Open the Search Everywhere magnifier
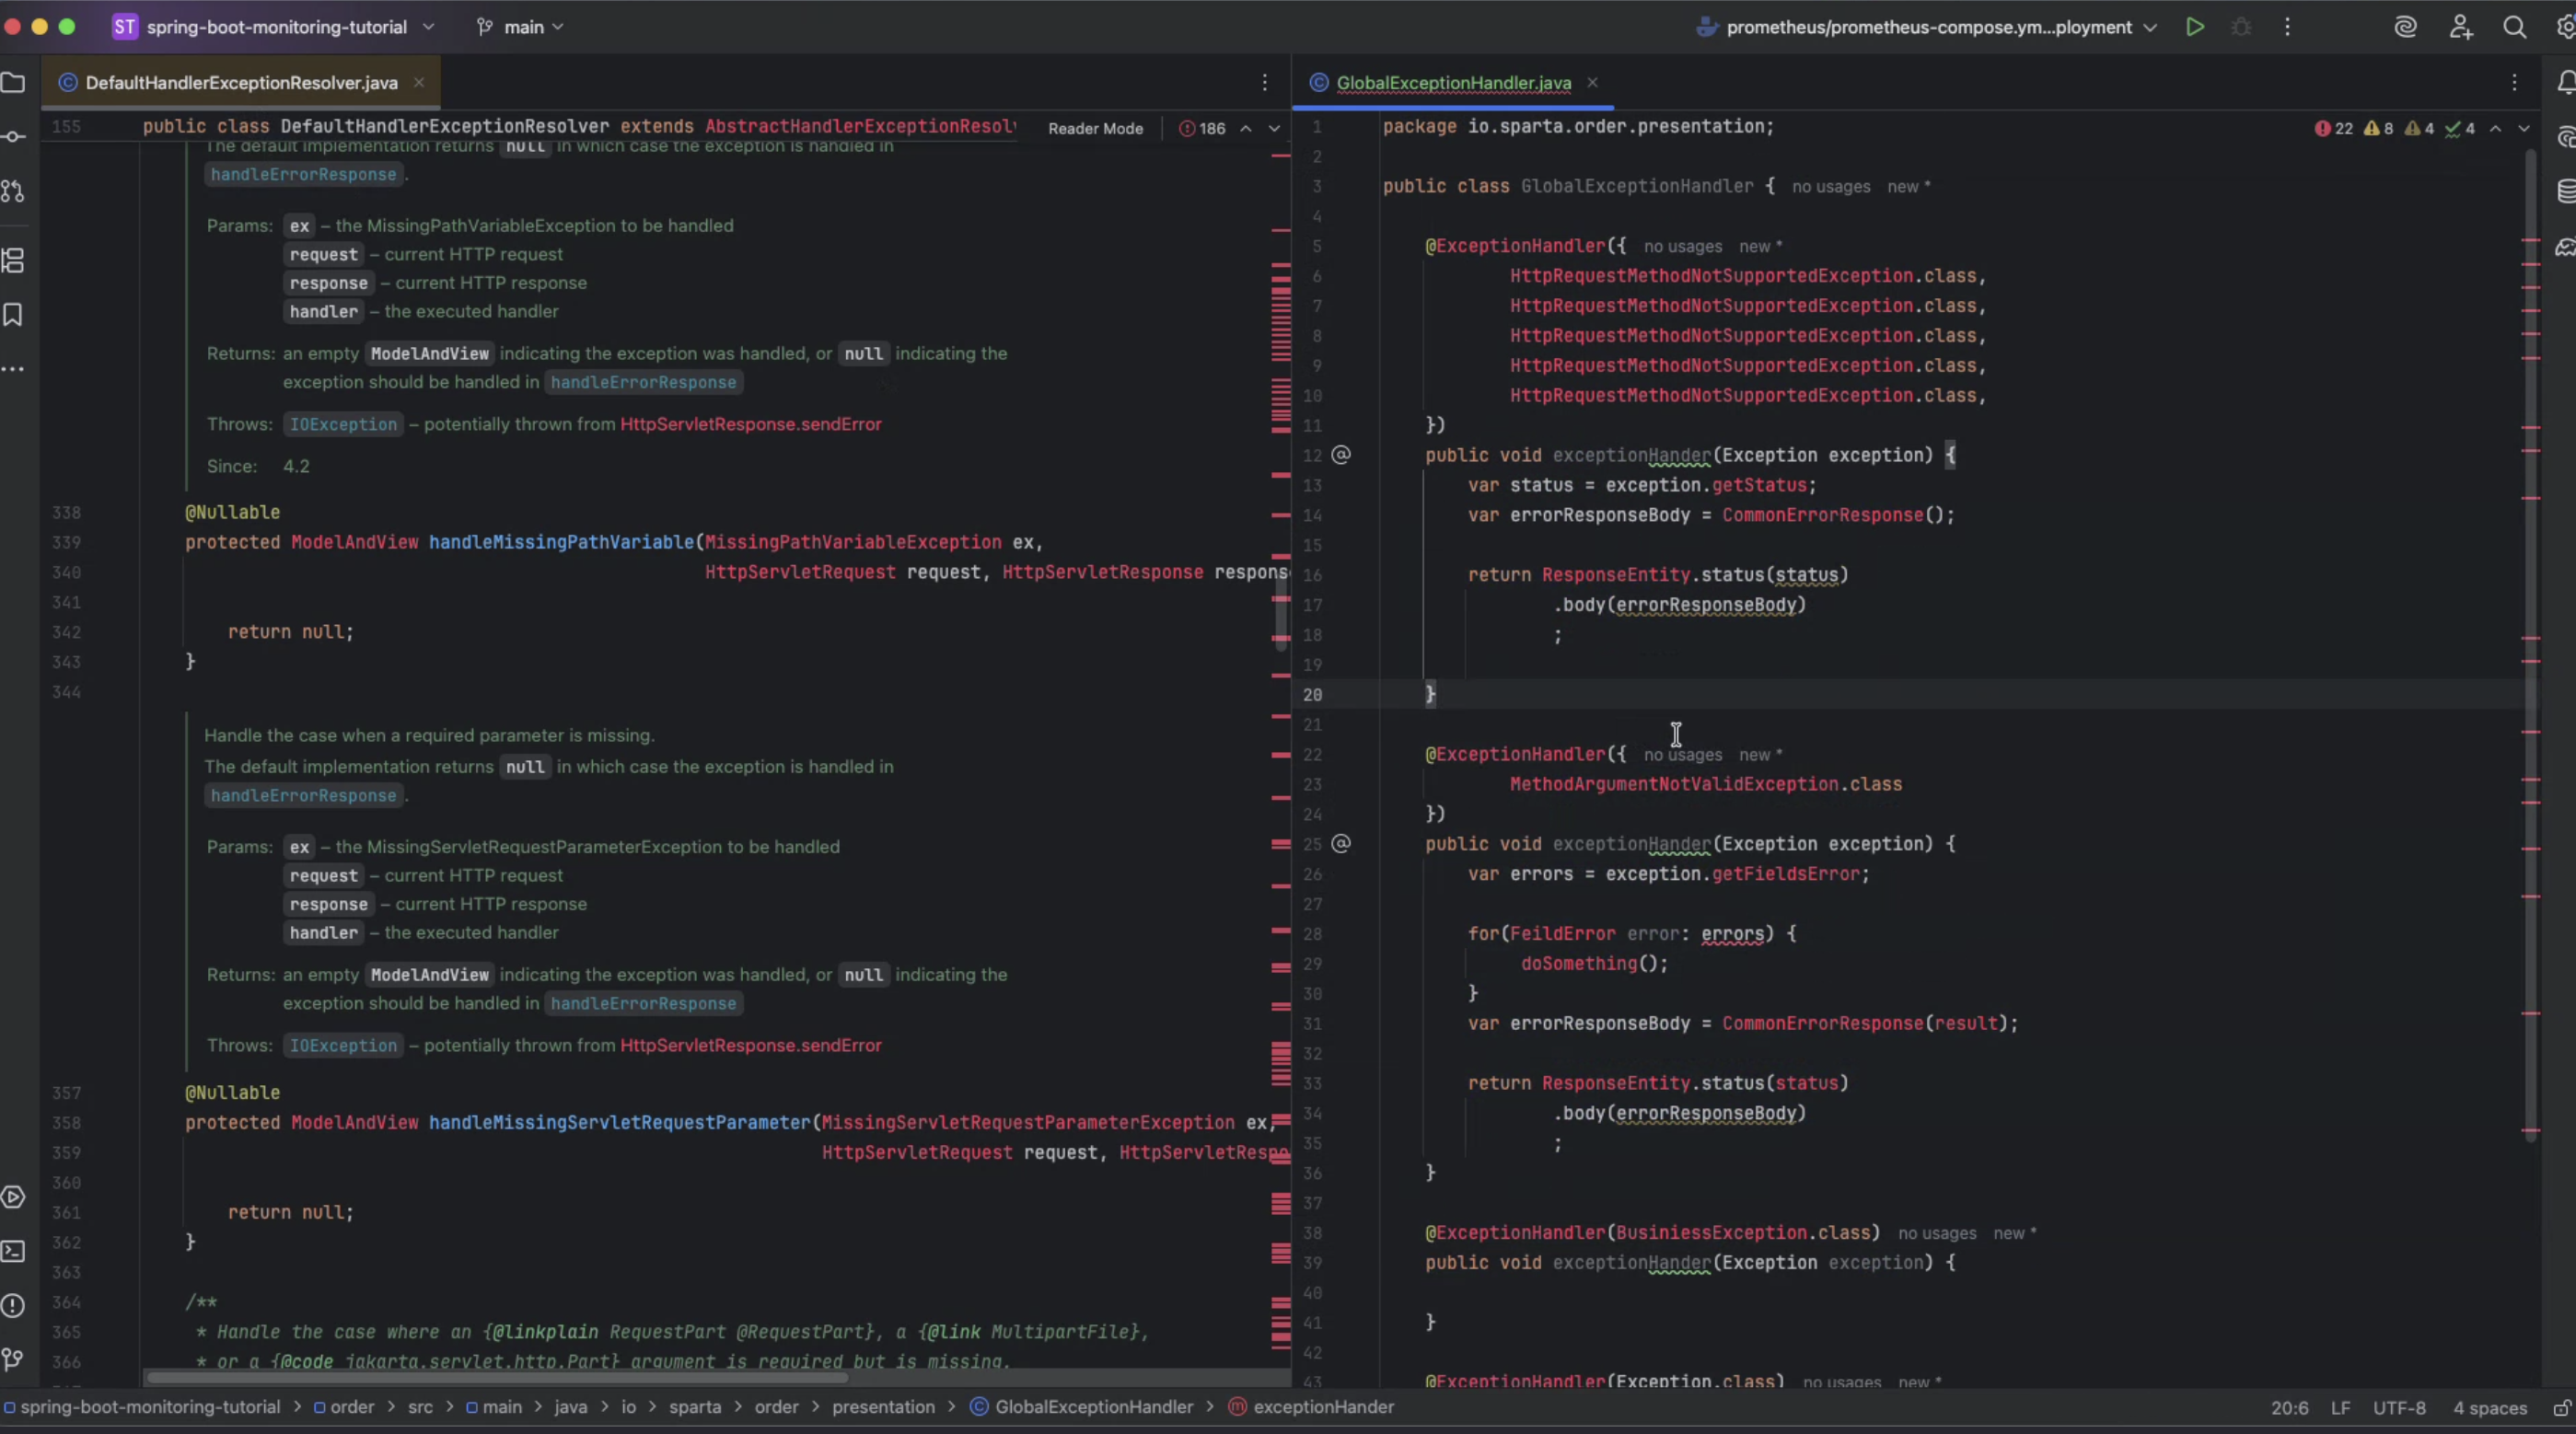This screenshot has width=2576, height=1434. pos(2514,27)
